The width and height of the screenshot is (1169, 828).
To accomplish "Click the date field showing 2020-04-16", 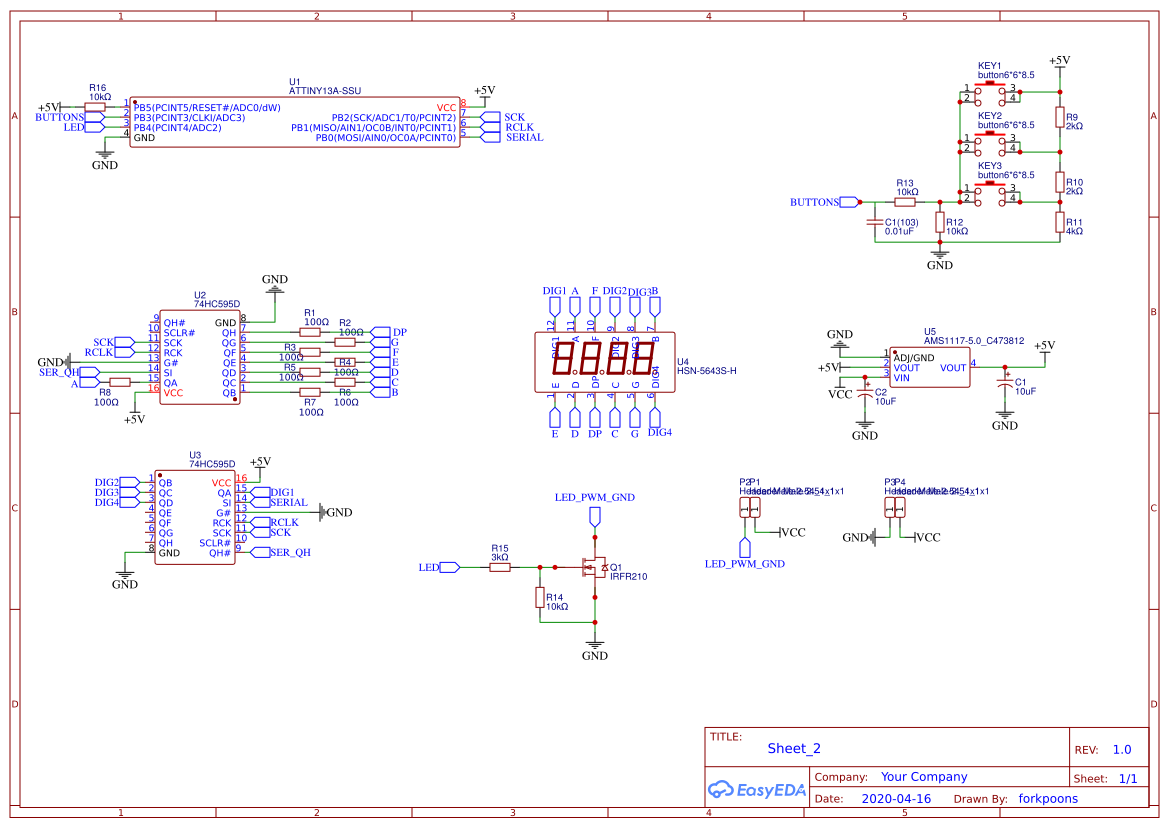I will pos(896,798).
